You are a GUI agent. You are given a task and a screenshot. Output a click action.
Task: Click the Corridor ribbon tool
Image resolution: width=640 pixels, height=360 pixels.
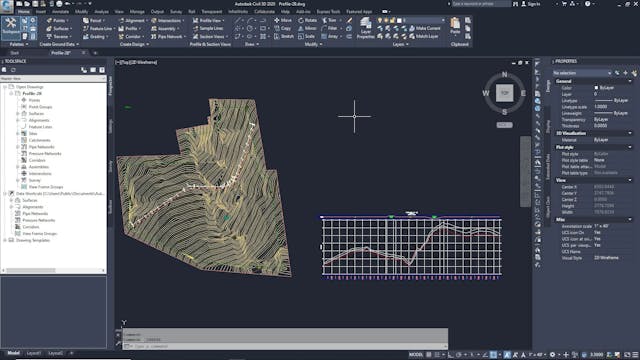coord(131,36)
